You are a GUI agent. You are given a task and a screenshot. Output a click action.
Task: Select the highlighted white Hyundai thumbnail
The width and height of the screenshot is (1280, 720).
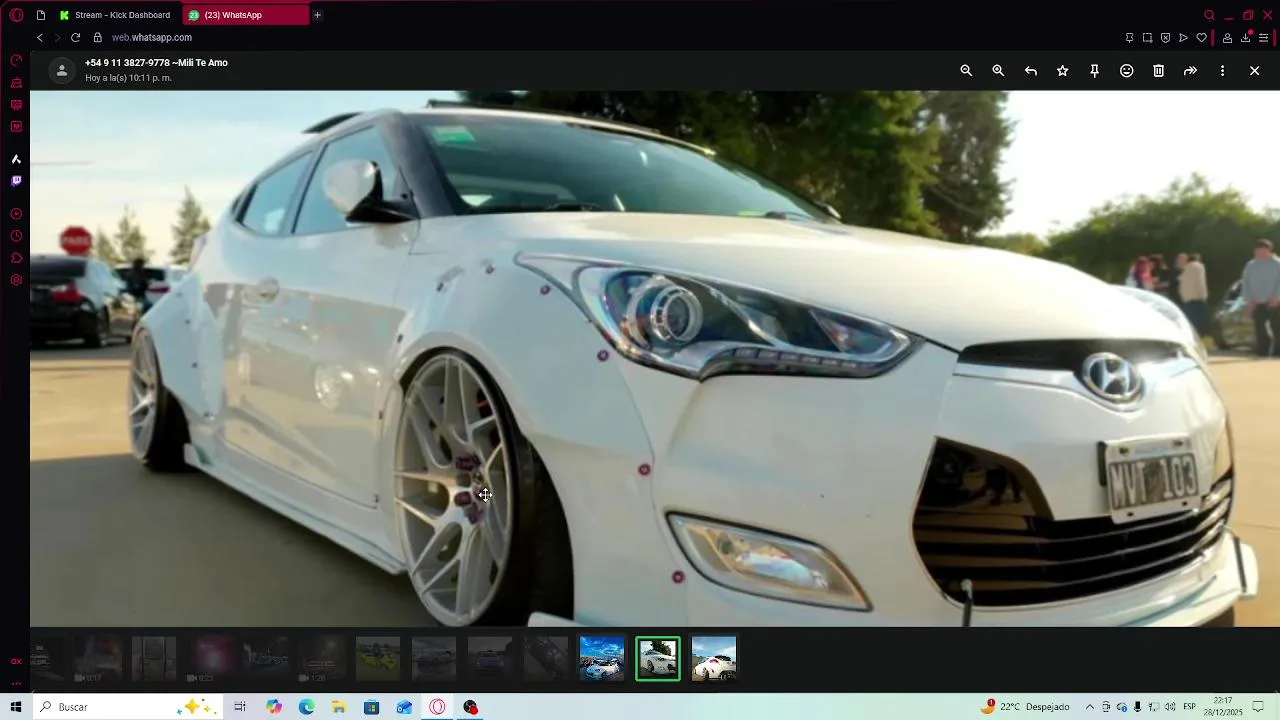pos(658,659)
